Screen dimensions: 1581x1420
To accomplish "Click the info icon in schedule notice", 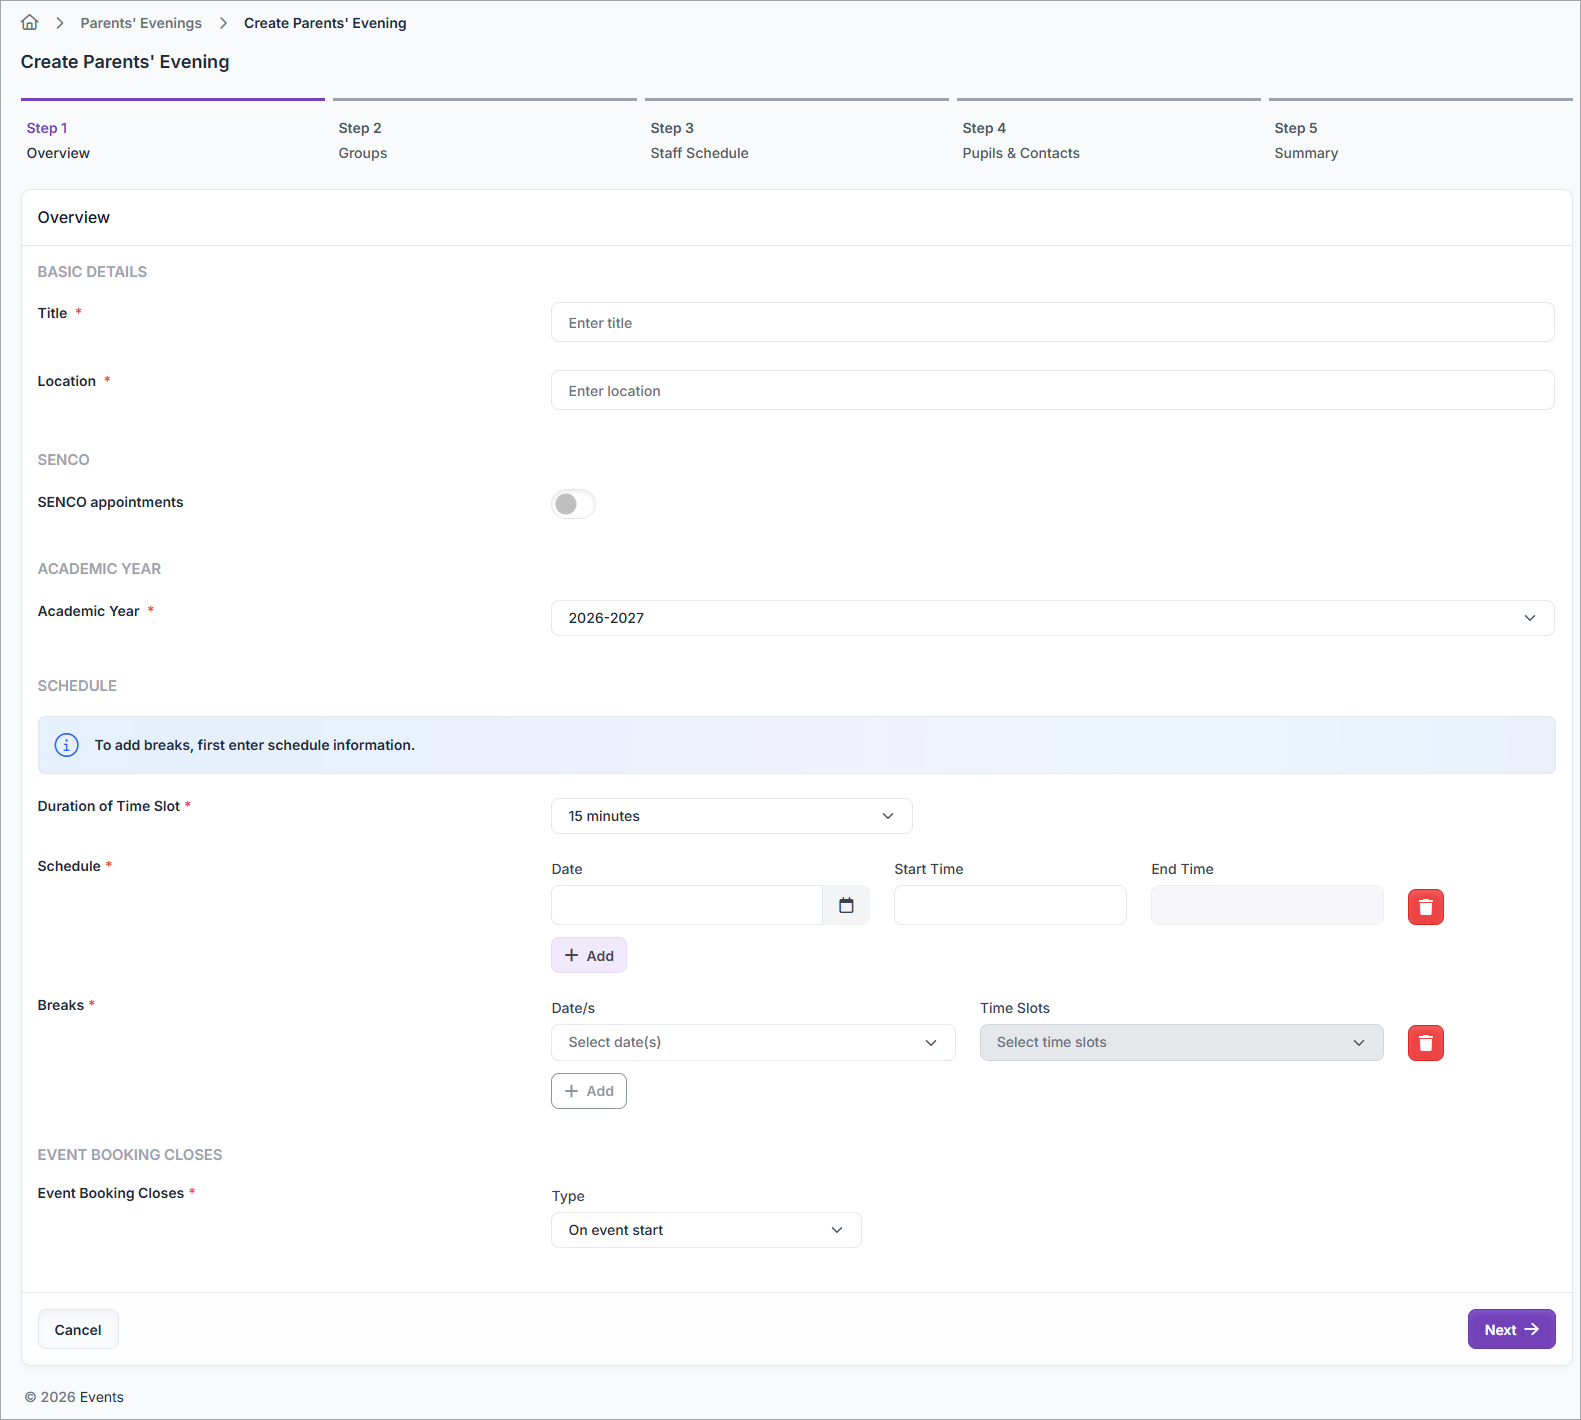I will 67,745.
